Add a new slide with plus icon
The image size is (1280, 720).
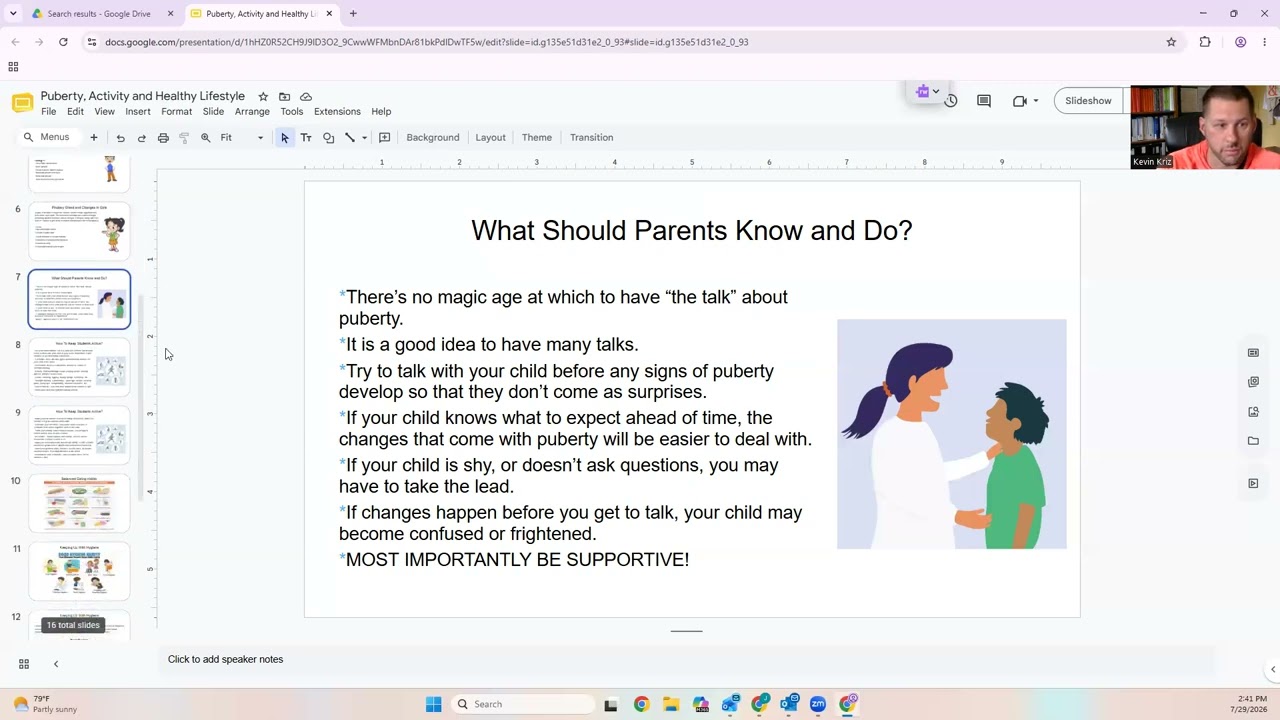point(94,138)
